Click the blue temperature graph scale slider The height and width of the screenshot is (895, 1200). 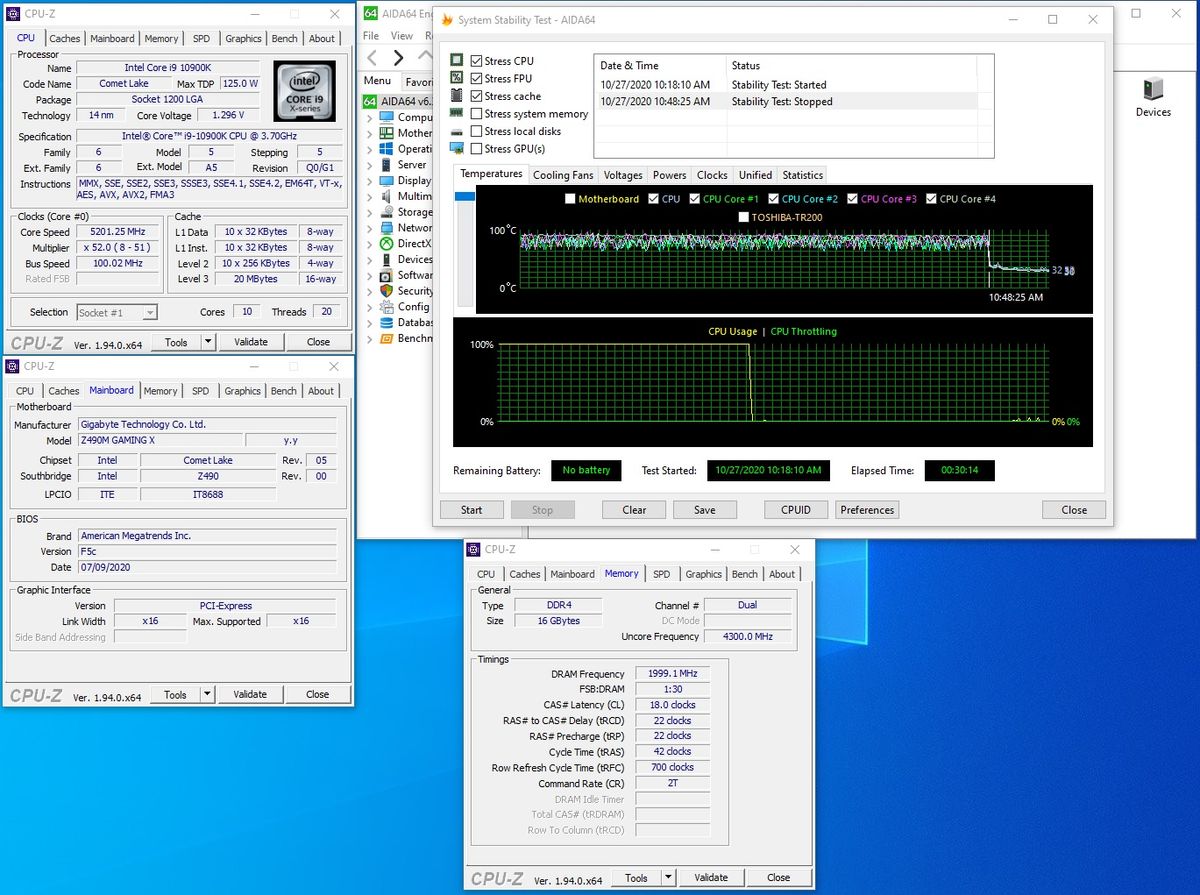pos(465,197)
